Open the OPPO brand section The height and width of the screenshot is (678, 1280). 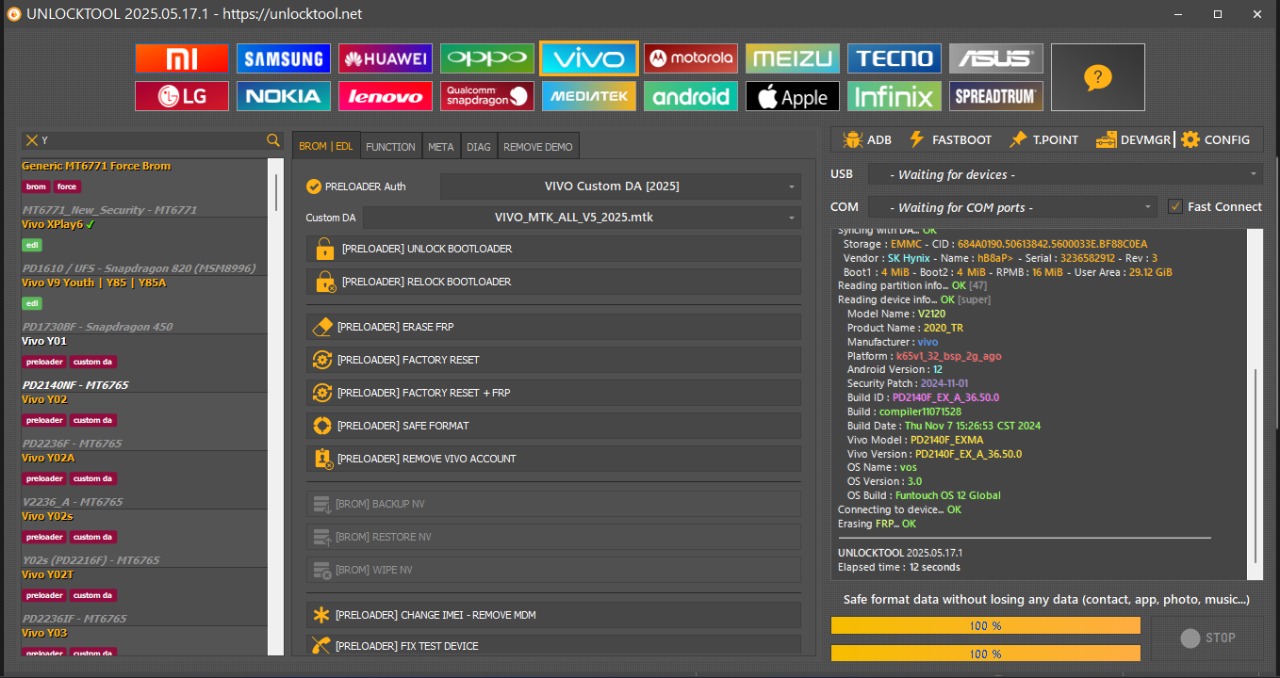pyautogui.click(x=487, y=58)
